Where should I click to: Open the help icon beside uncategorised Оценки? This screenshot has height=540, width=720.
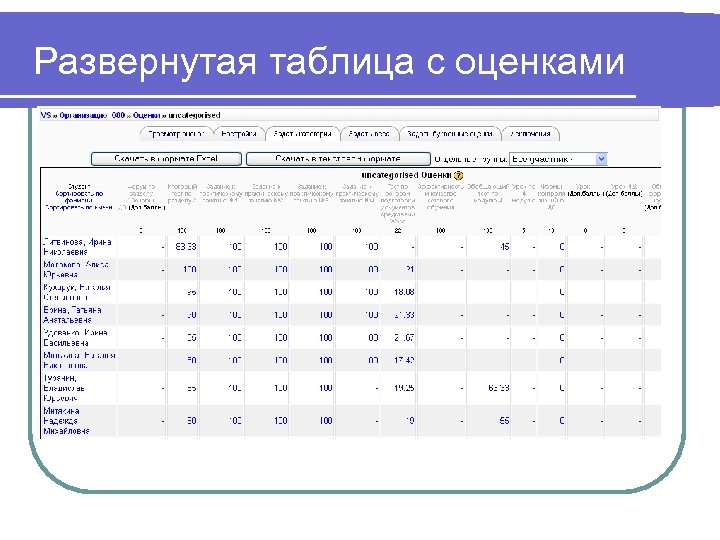(x=458, y=175)
